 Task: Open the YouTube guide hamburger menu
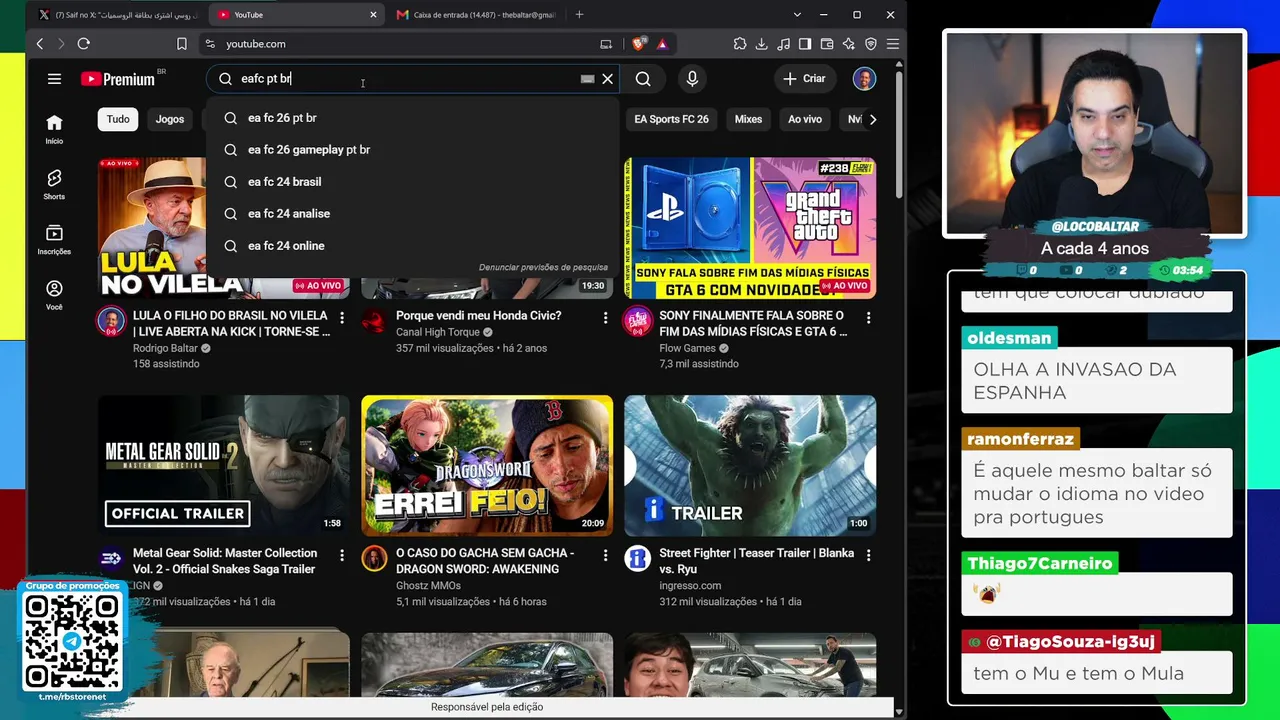coord(55,79)
